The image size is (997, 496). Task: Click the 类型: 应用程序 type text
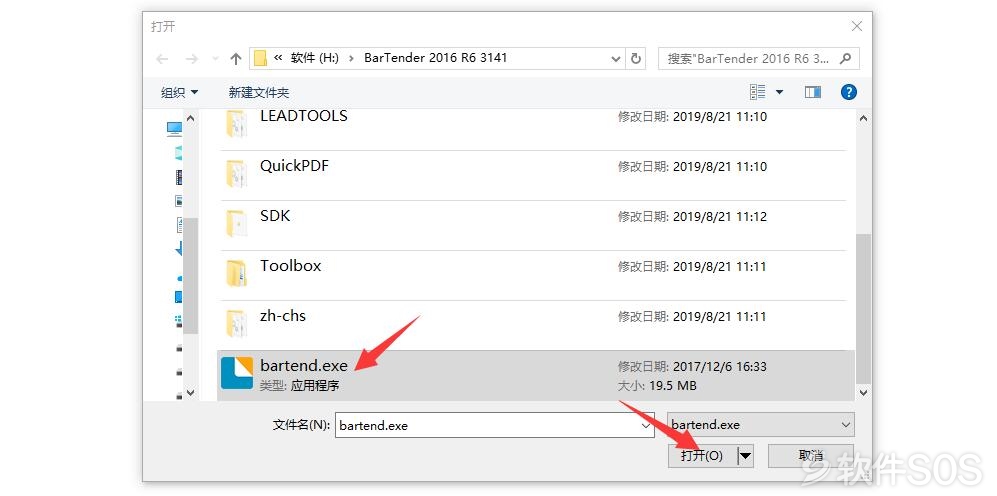(x=299, y=386)
